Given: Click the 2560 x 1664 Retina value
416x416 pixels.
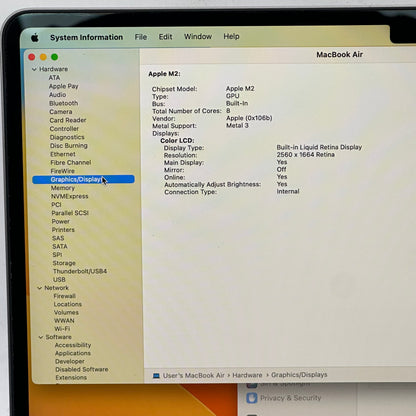Looking at the screenshot, I should click(x=306, y=155).
